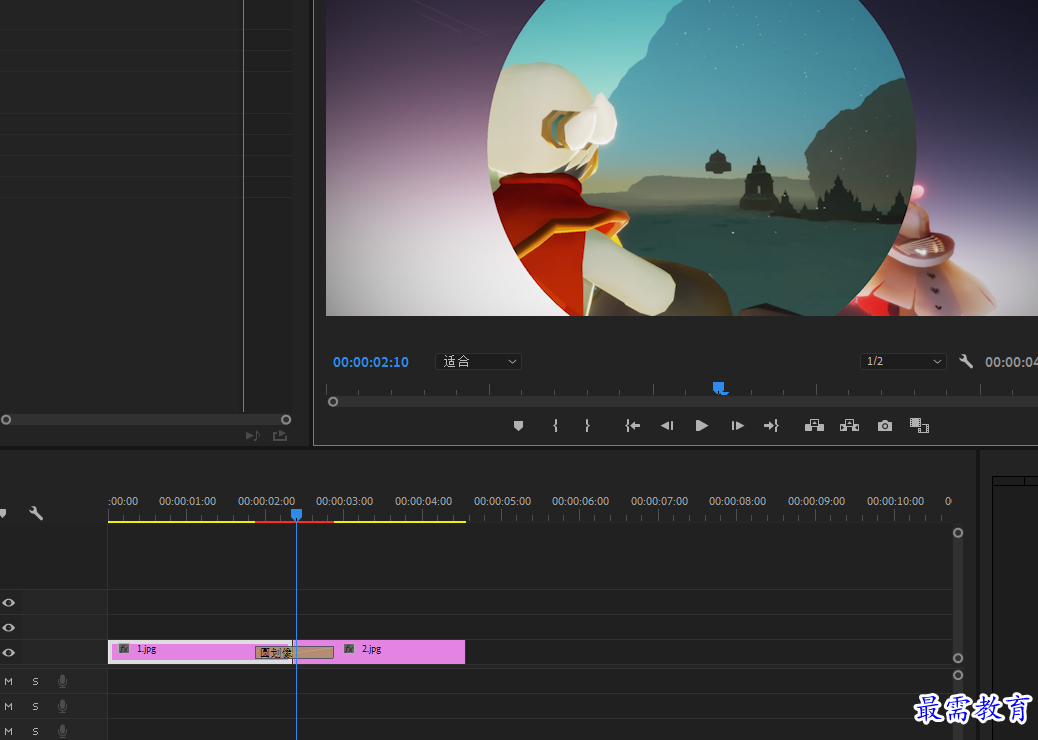Click 00:00:10:00 on the timeline ruler
The width and height of the screenshot is (1038, 740).
pyautogui.click(x=896, y=502)
